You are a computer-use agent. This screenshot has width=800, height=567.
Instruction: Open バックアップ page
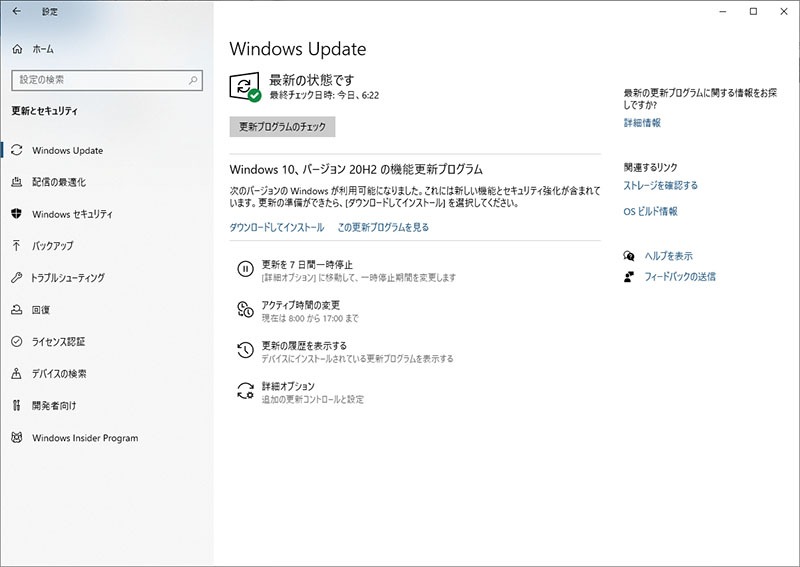[107, 246]
